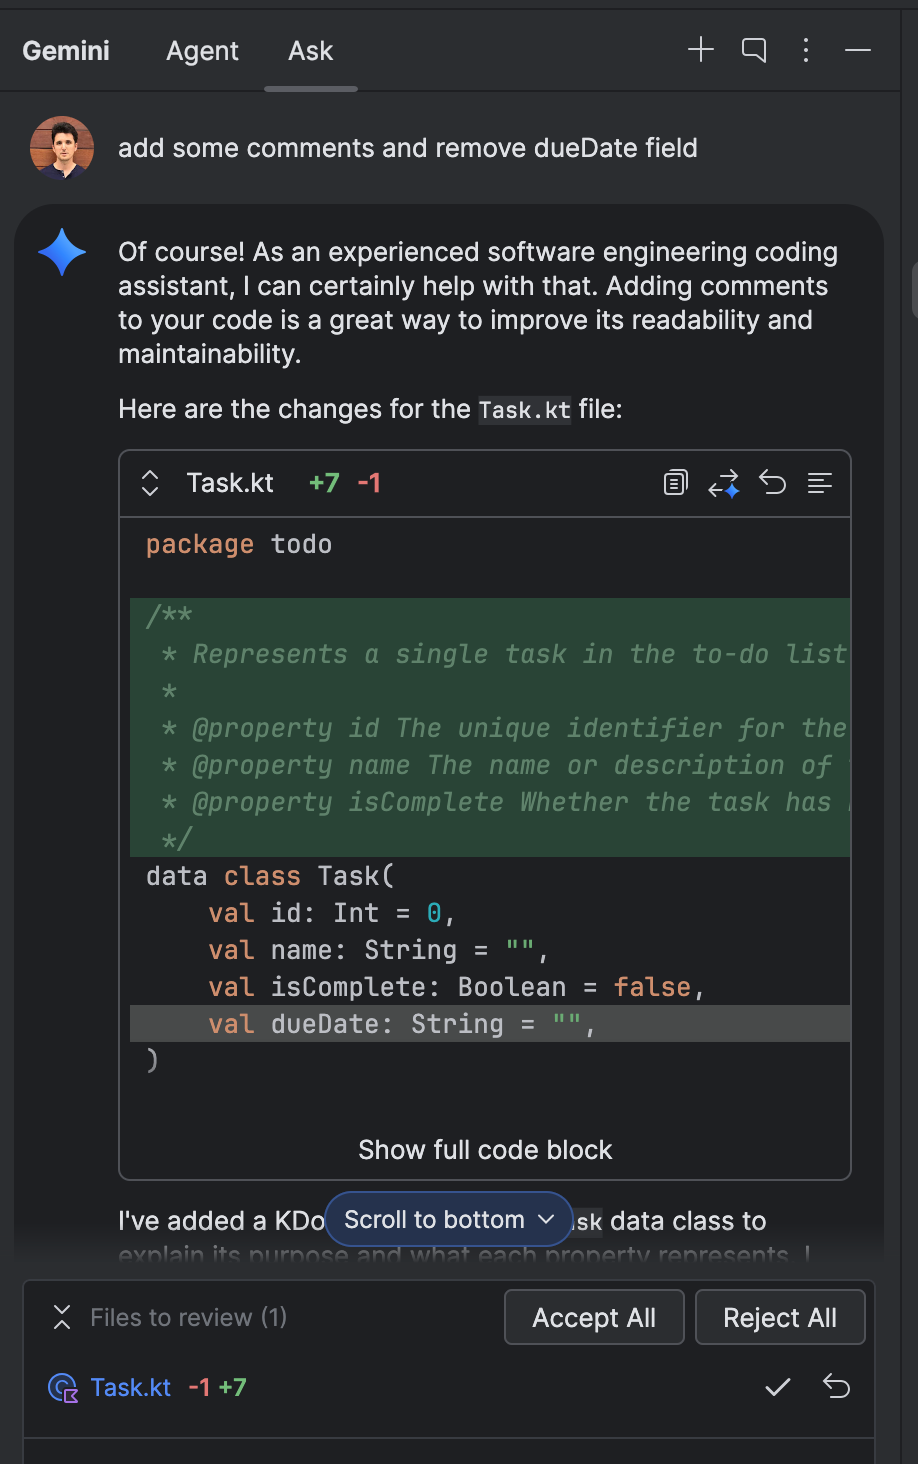Toggle word wrap in the code block
This screenshot has height=1464, width=918.
819,483
